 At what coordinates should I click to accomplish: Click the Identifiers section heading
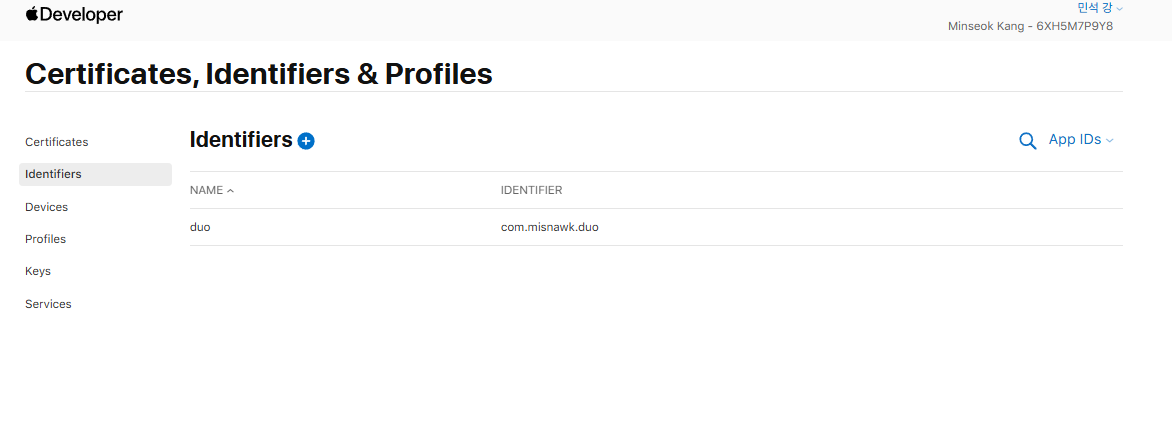(241, 140)
